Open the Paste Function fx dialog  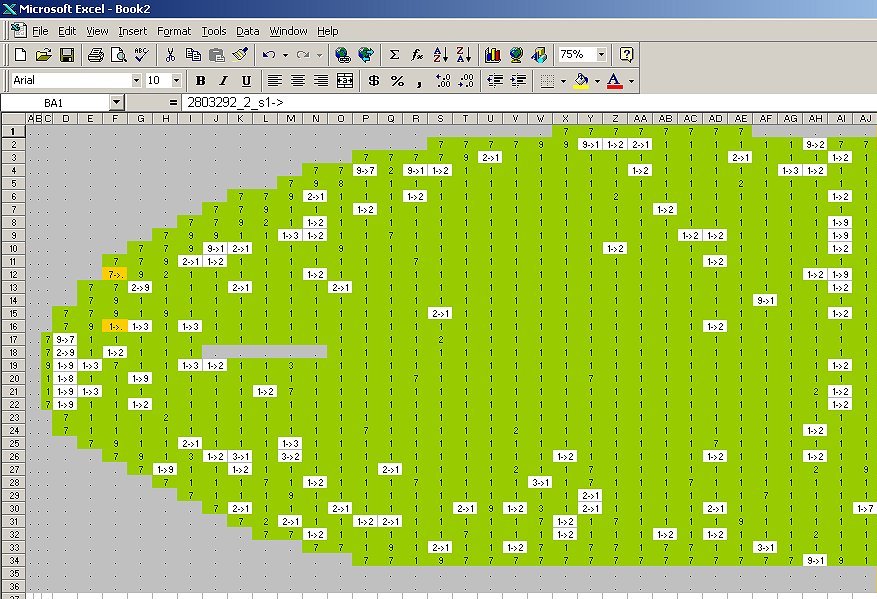pos(417,55)
